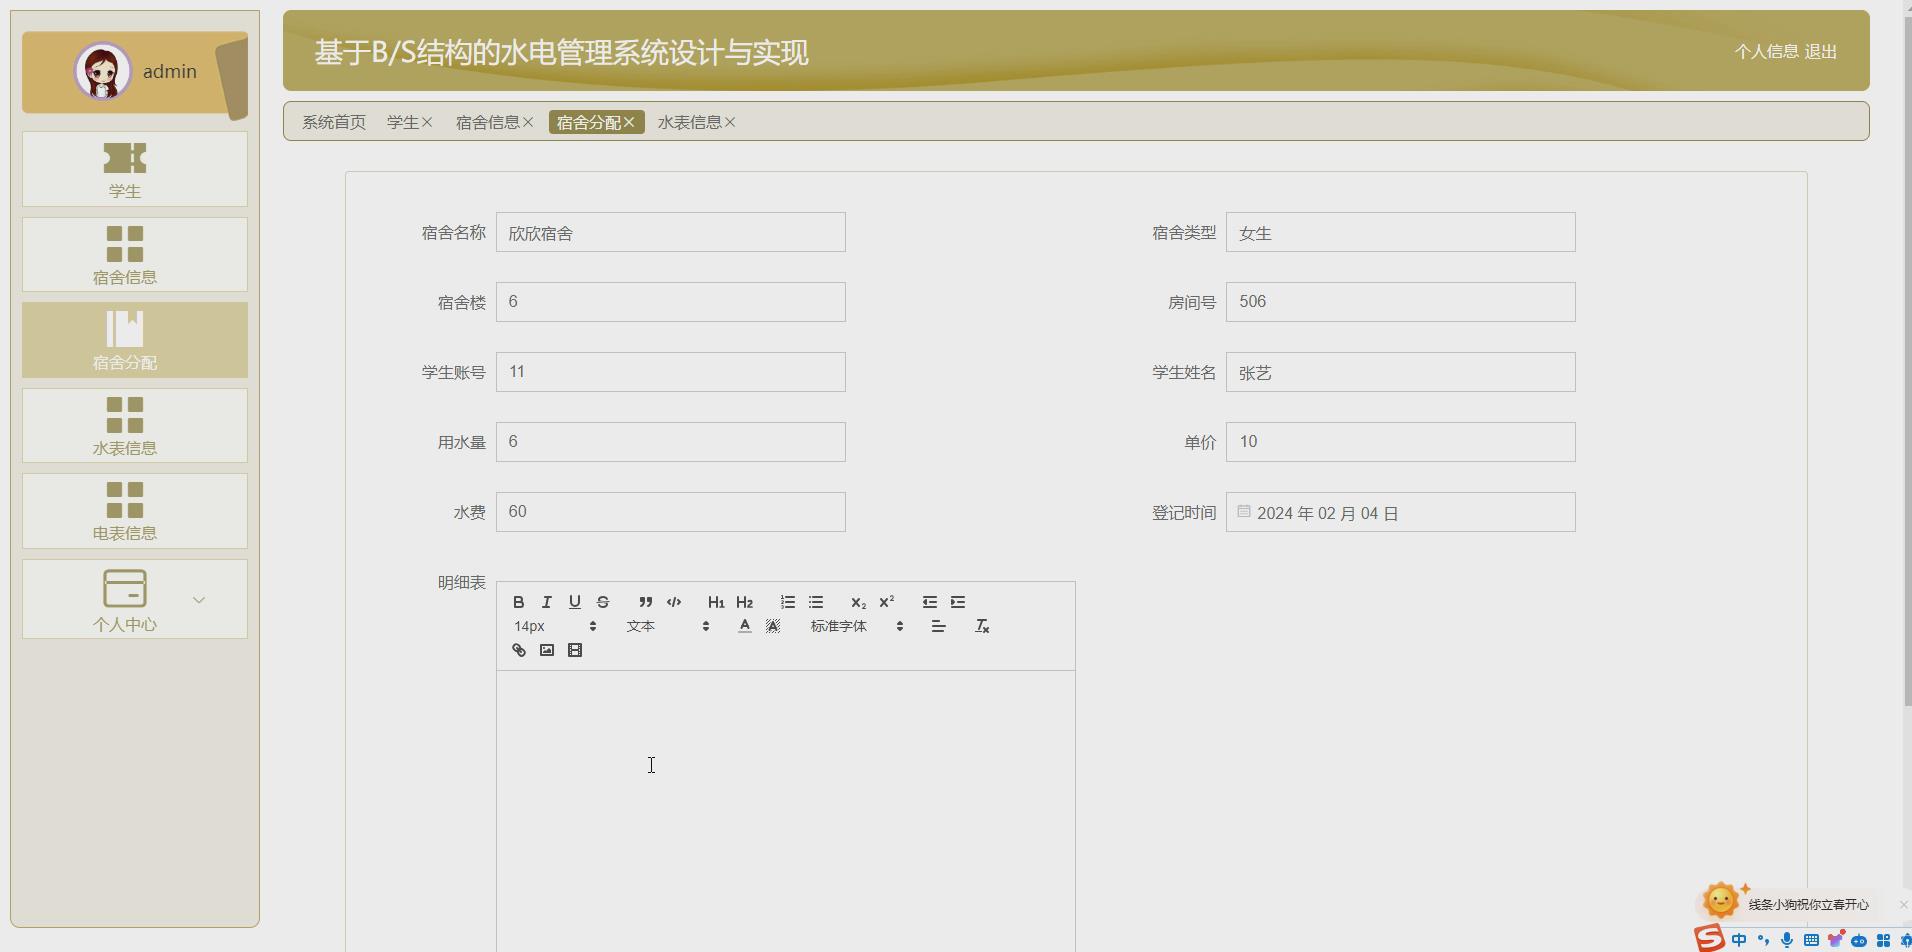Open the text color picker
The height and width of the screenshot is (952, 1912).
pyautogui.click(x=744, y=626)
